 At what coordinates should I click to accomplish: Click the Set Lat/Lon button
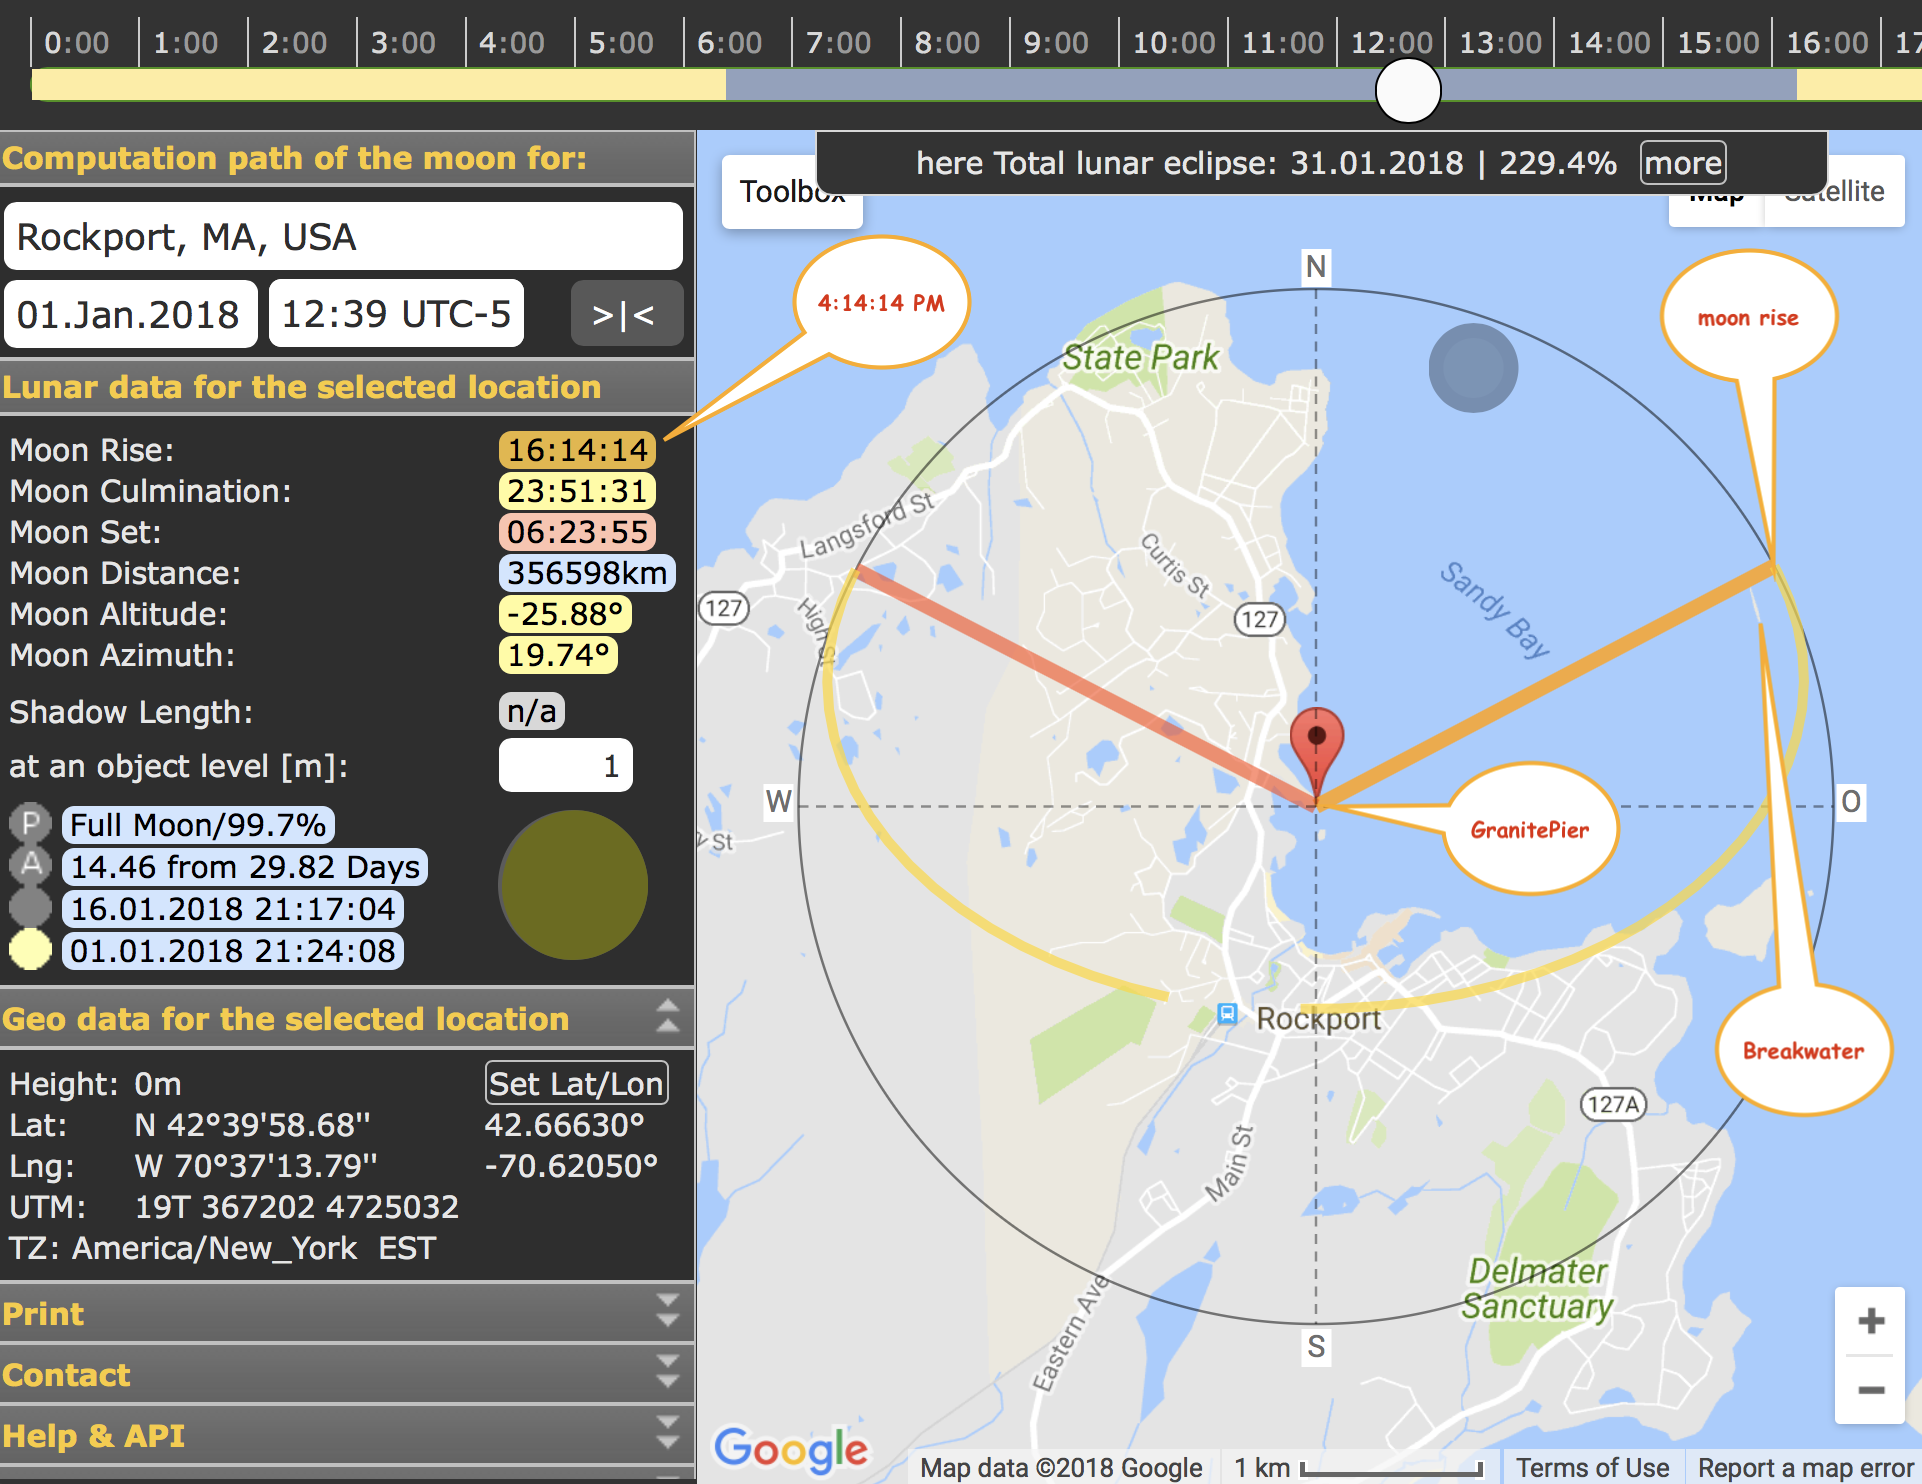(576, 1083)
